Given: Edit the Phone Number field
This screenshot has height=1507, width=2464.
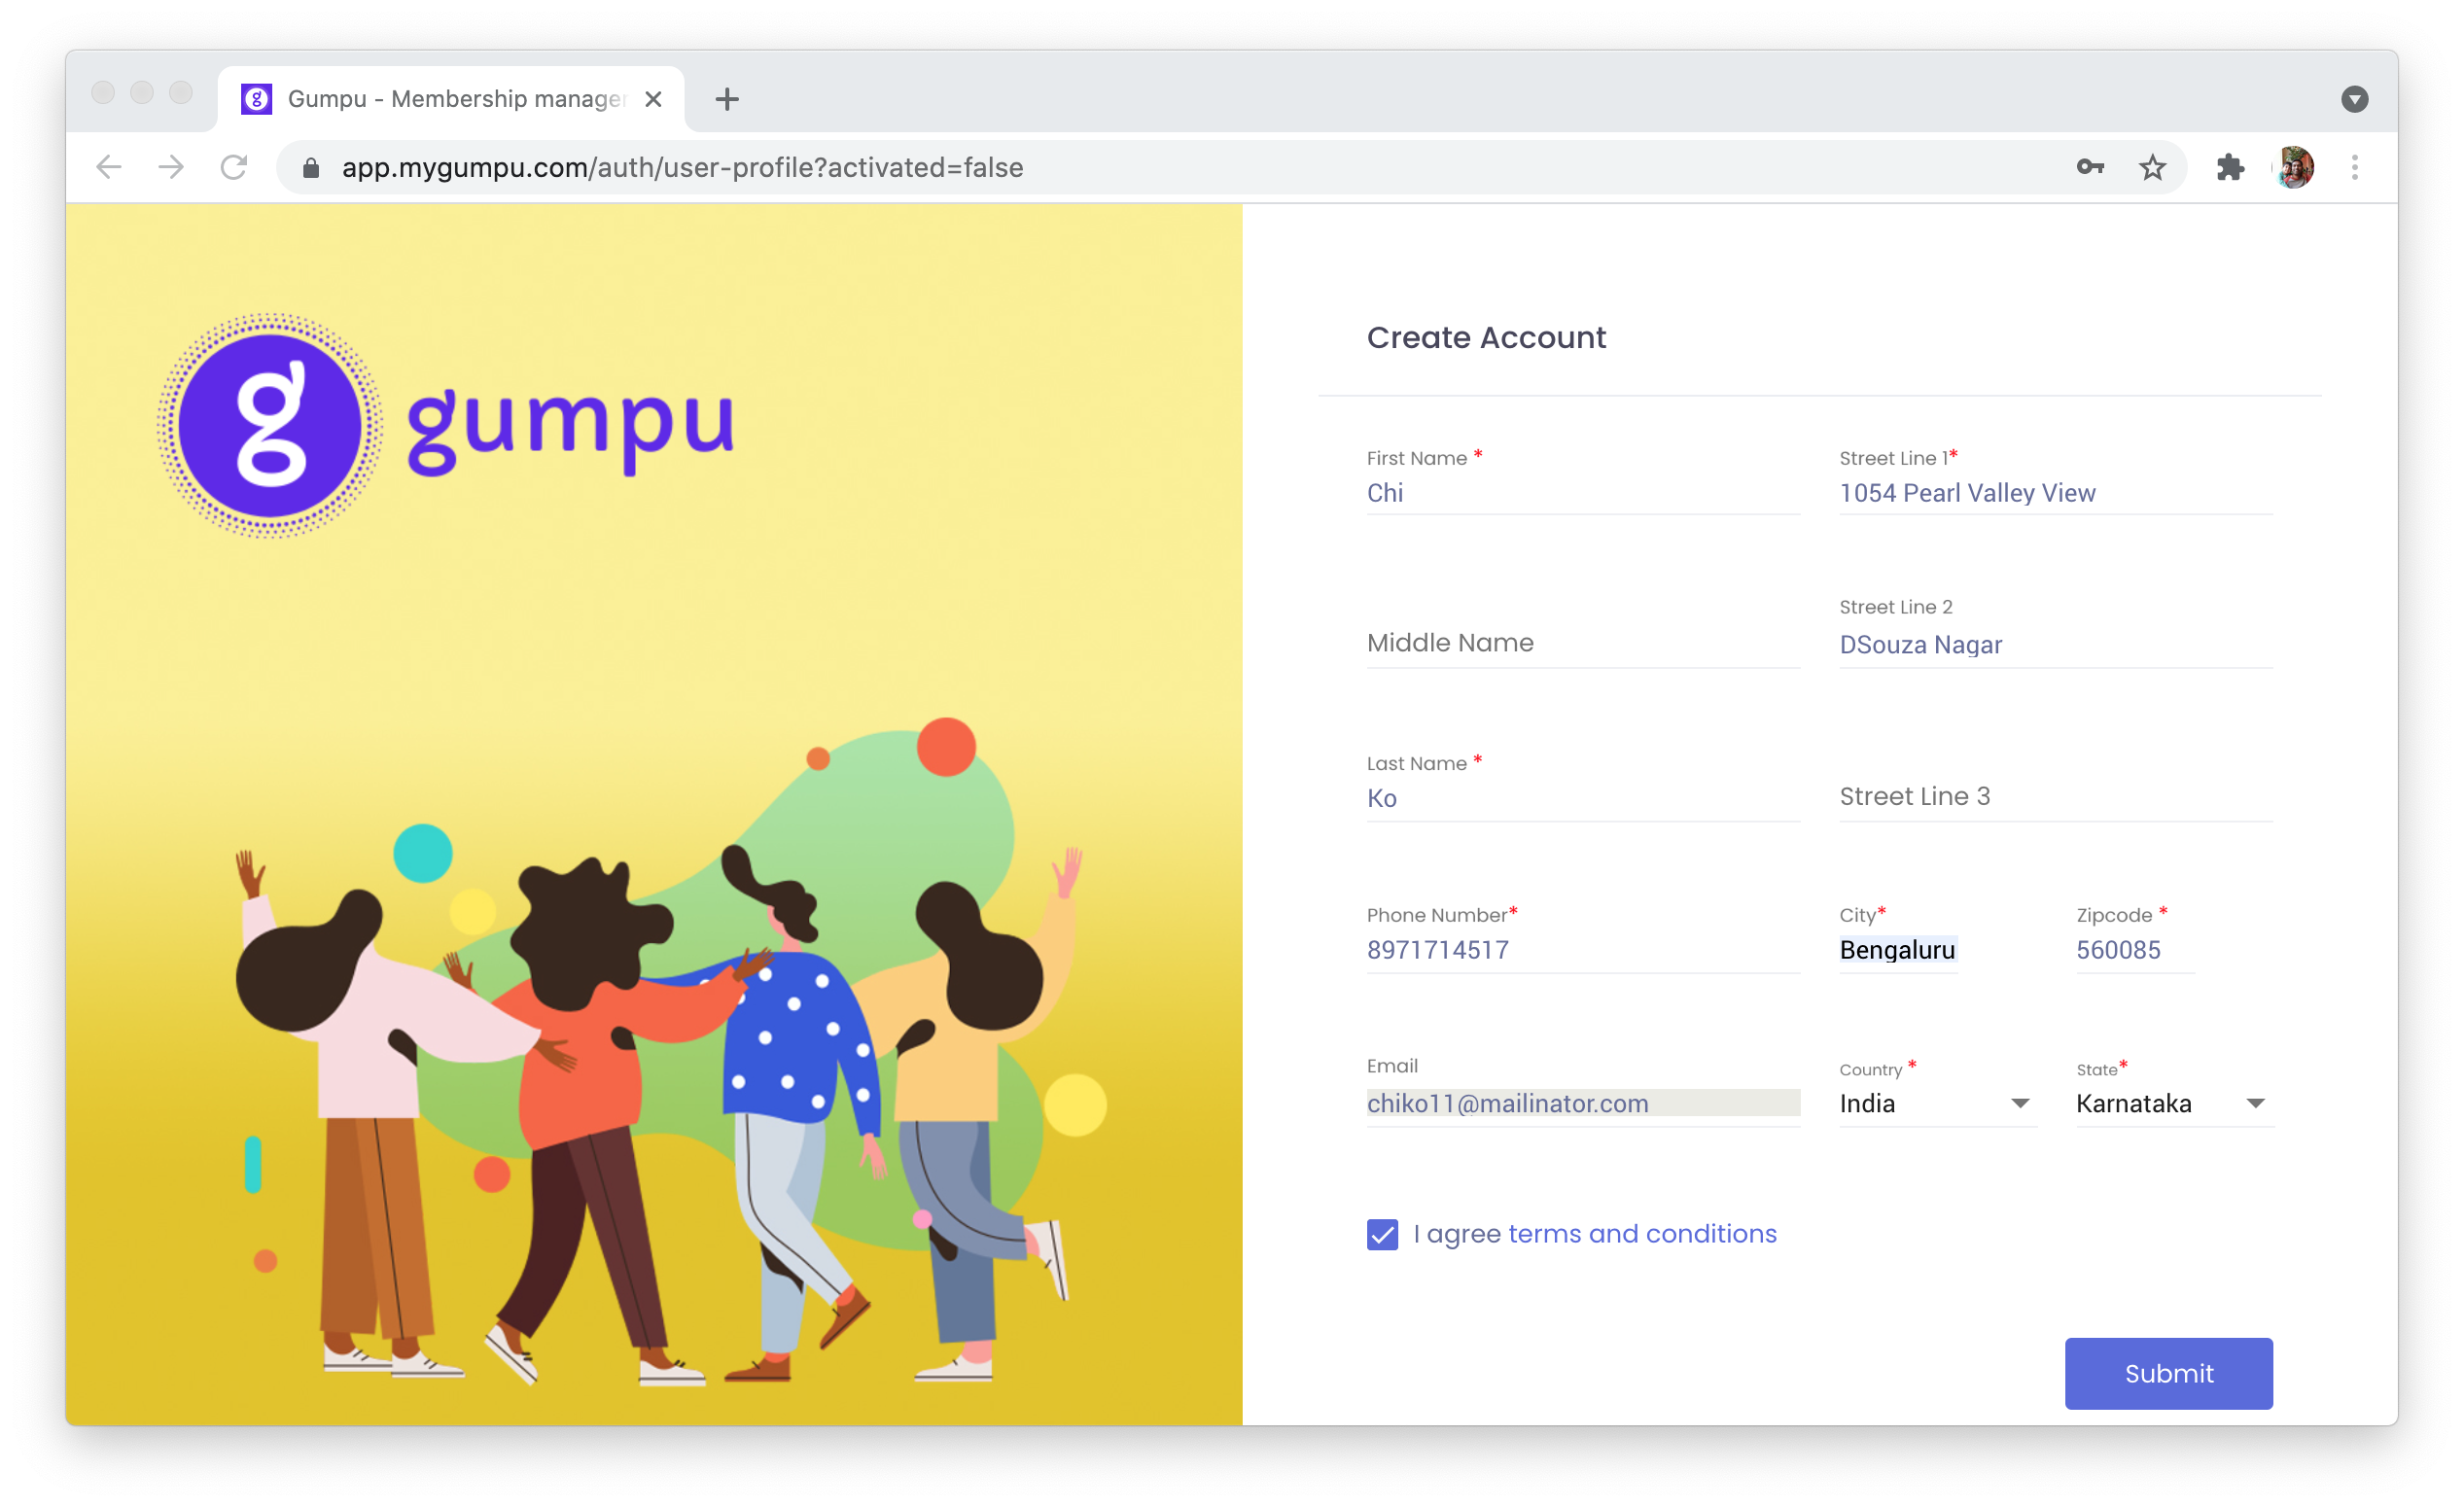Looking at the screenshot, I should pyautogui.click(x=1583, y=950).
